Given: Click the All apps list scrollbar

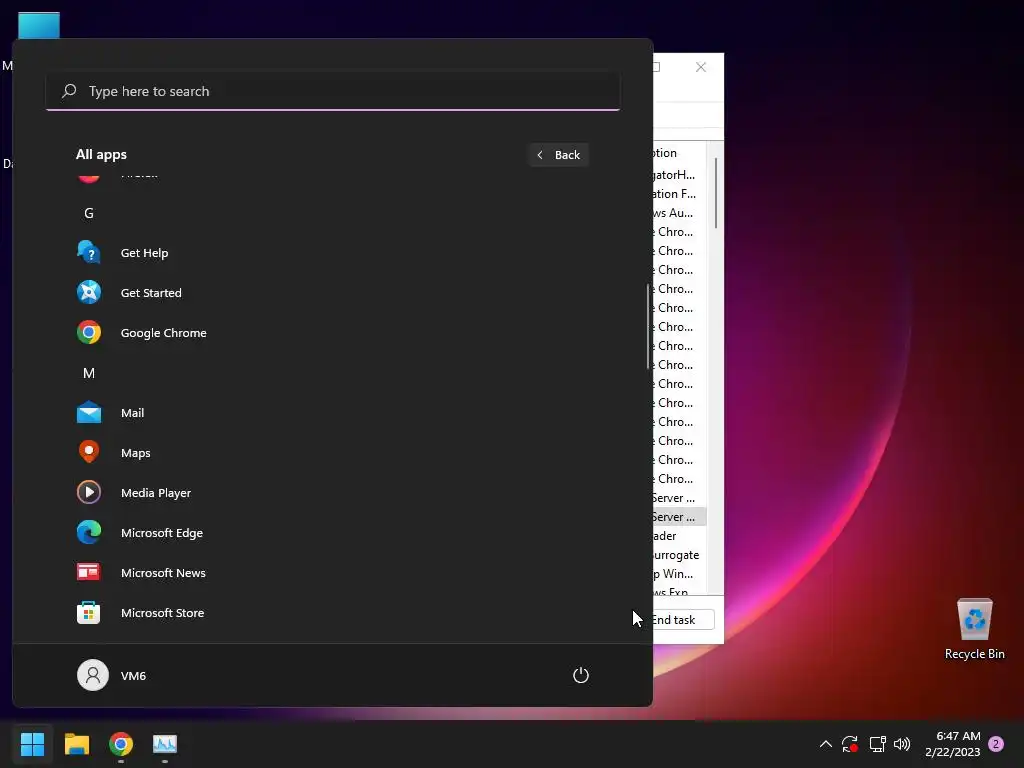Looking at the screenshot, I should coord(648,327).
